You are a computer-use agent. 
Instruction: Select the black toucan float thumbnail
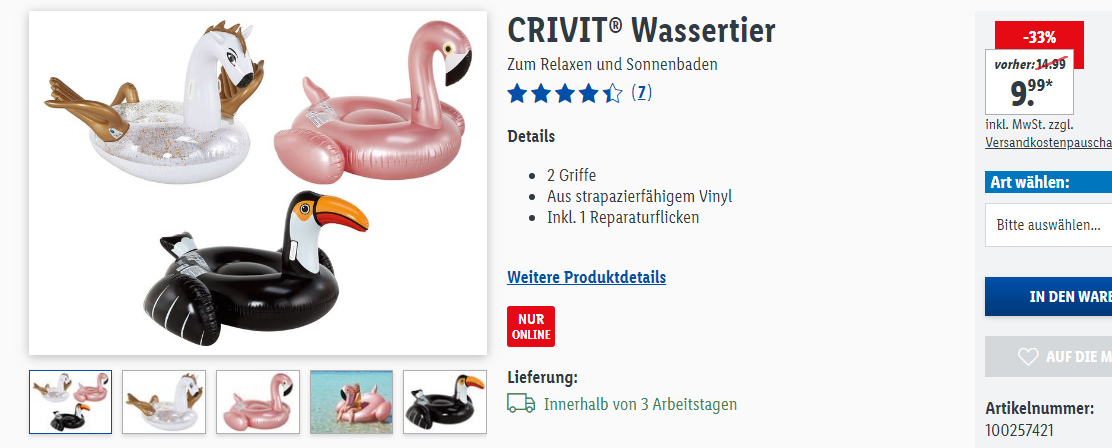445,402
